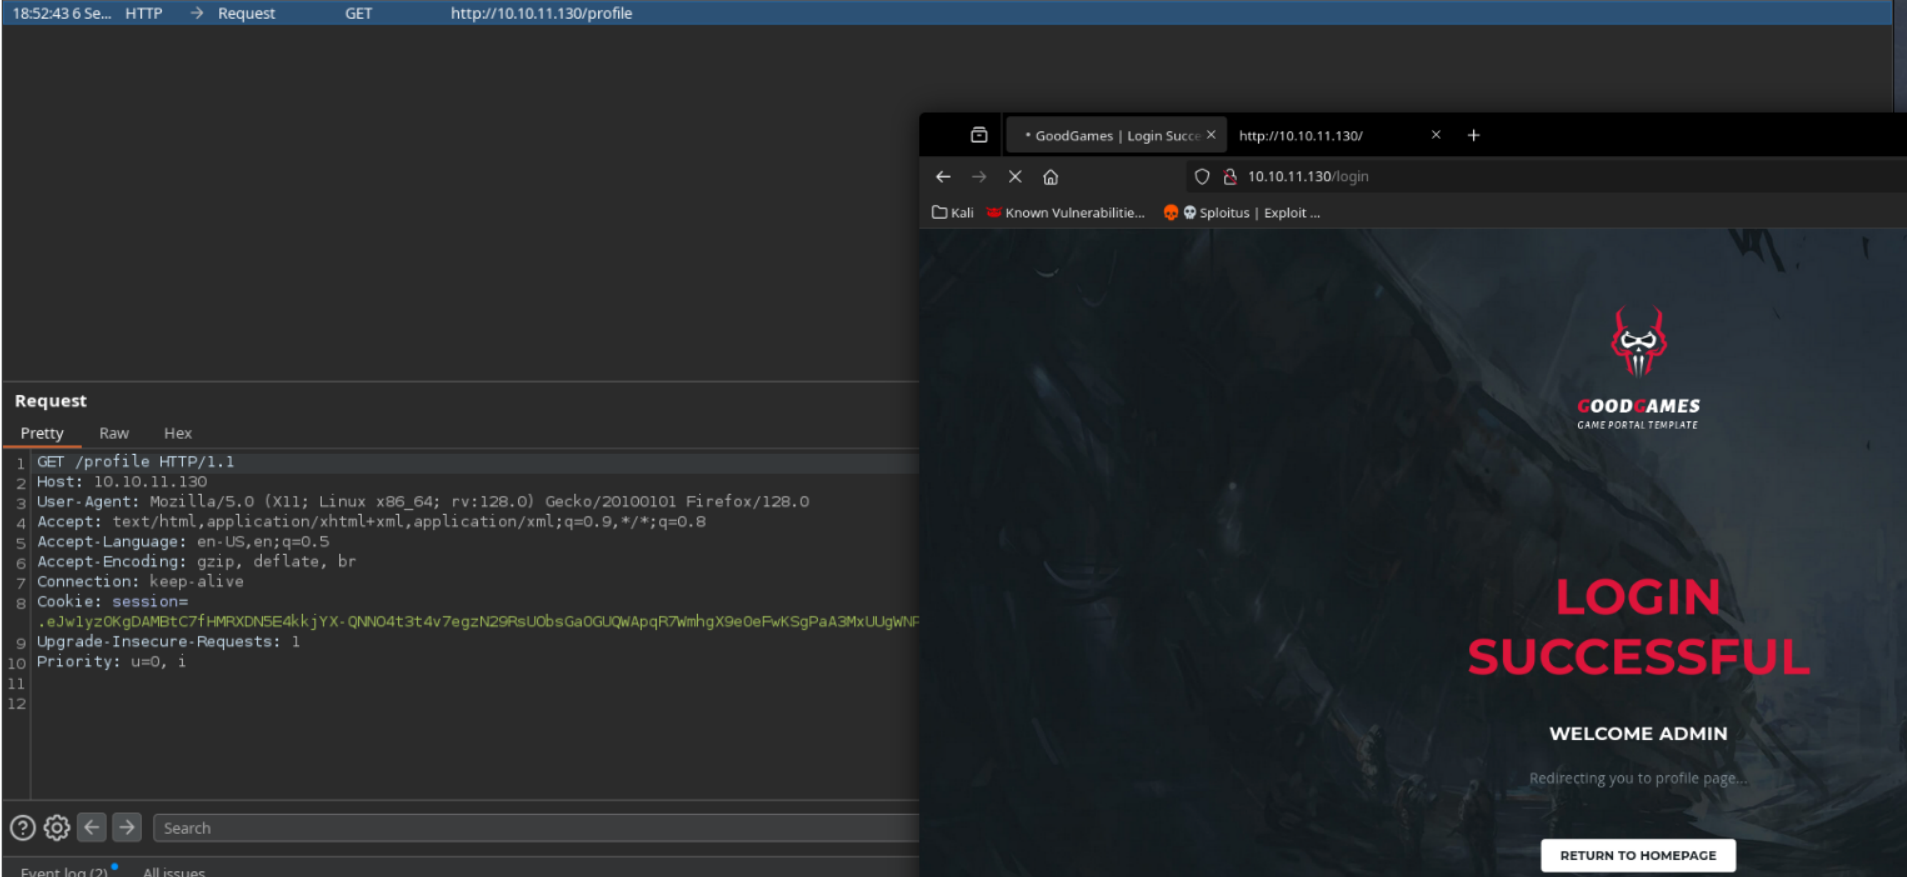Open Firefox recent browsing view icon
The height and width of the screenshot is (877, 1907).
click(979, 135)
